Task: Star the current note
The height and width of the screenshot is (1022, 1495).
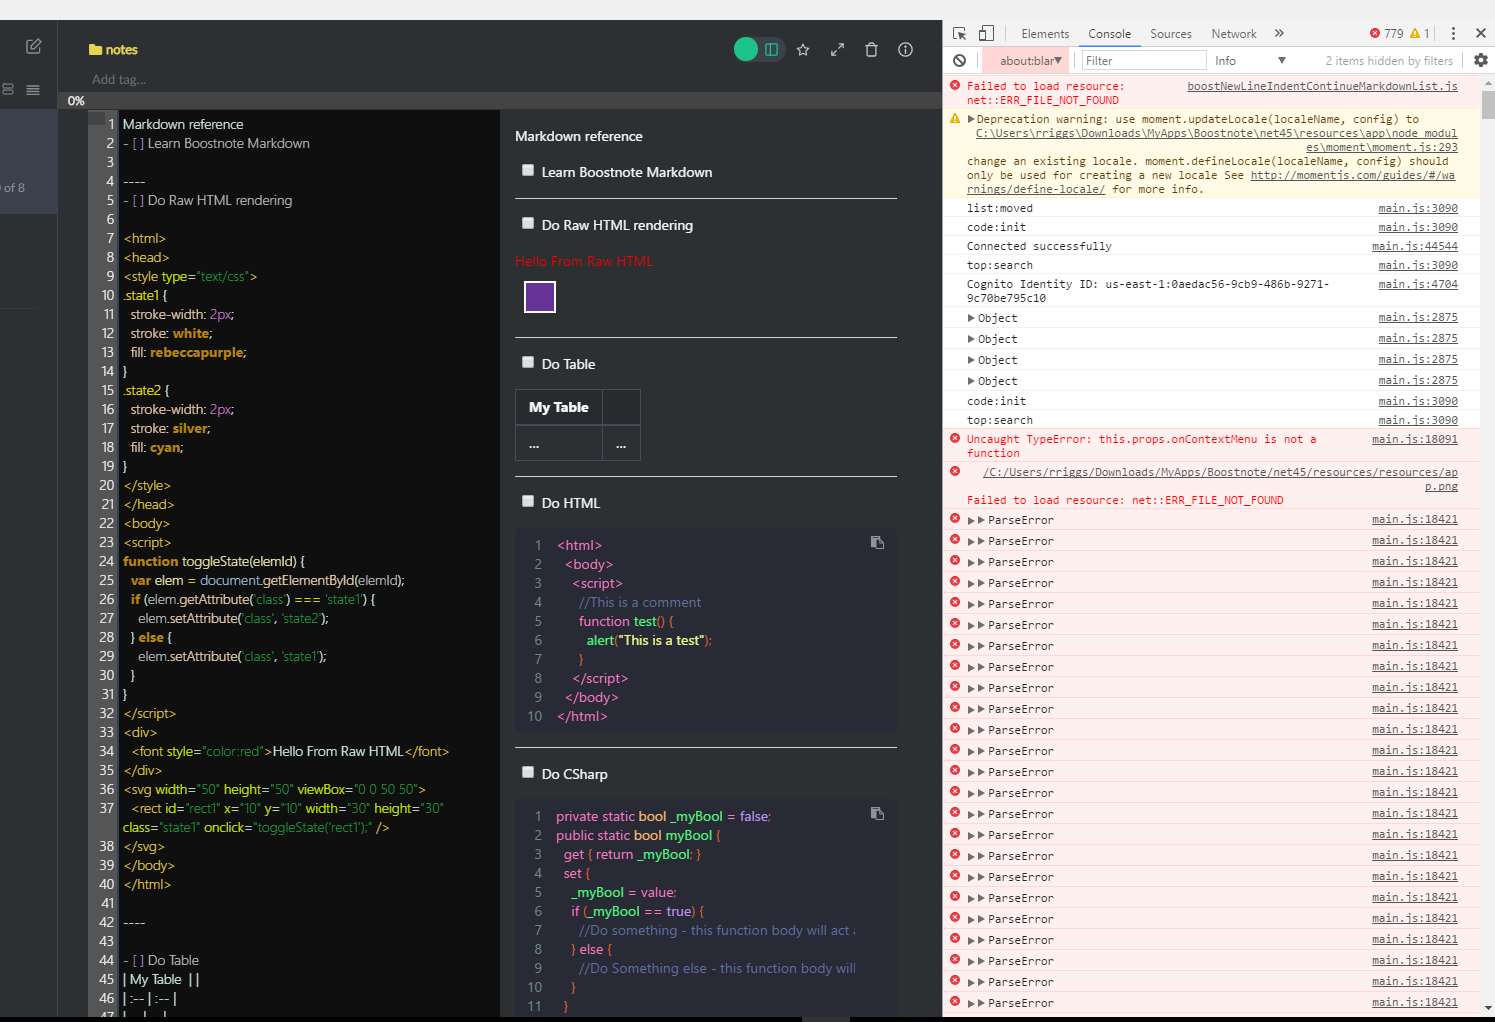Action: tap(803, 49)
